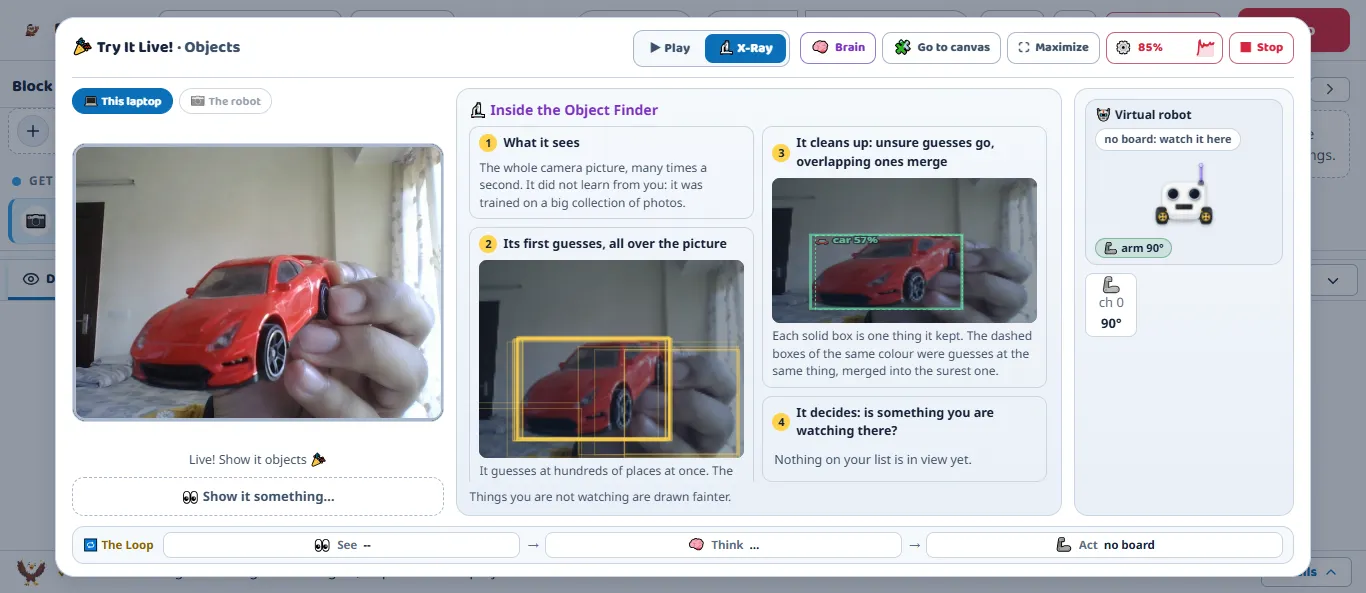Image resolution: width=1366 pixels, height=593 pixels.
Task: Click the car 57% detection label
Action: pyautogui.click(x=846, y=240)
